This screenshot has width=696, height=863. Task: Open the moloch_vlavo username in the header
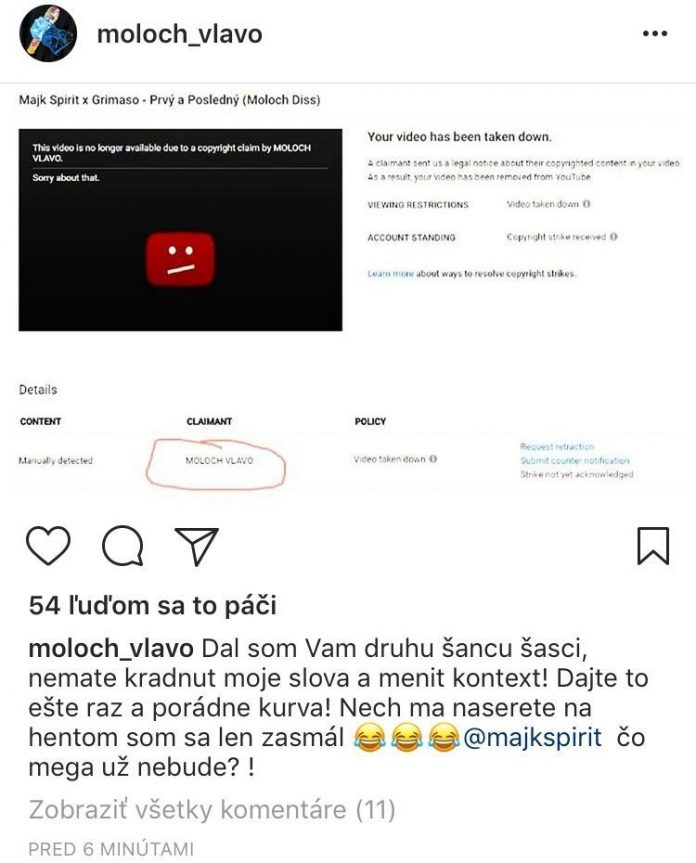click(x=179, y=34)
